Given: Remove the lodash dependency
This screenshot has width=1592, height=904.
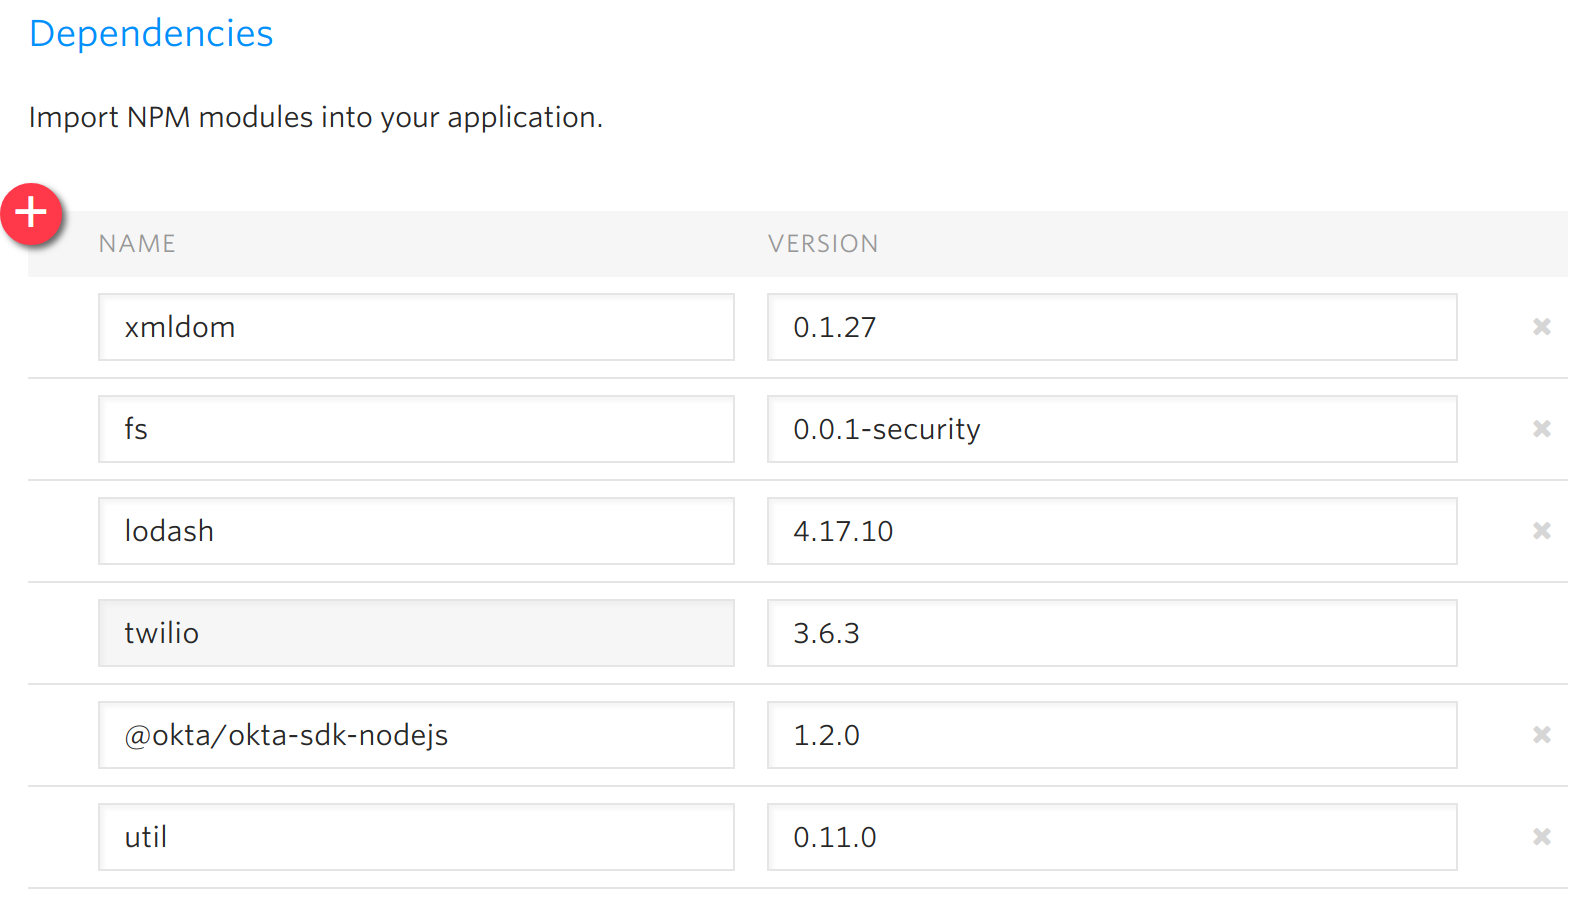Looking at the screenshot, I should 1541,531.
